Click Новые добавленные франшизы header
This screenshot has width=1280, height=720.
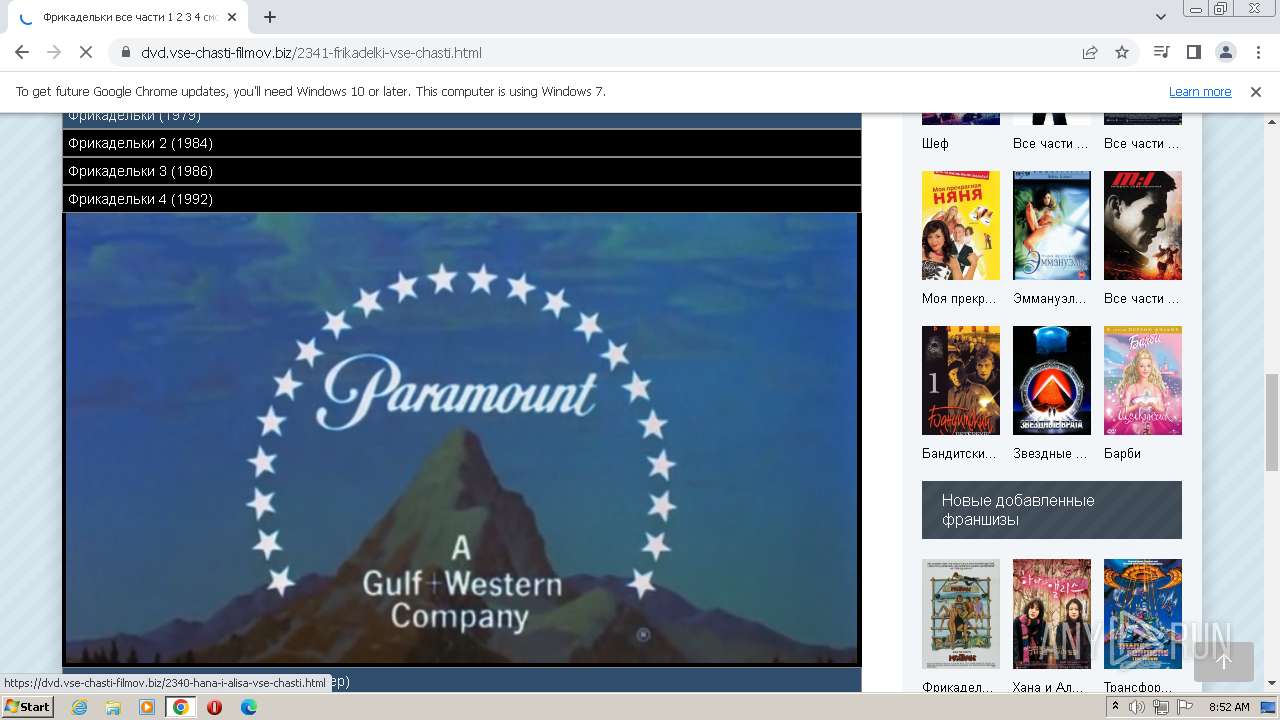tap(1051, 510)
